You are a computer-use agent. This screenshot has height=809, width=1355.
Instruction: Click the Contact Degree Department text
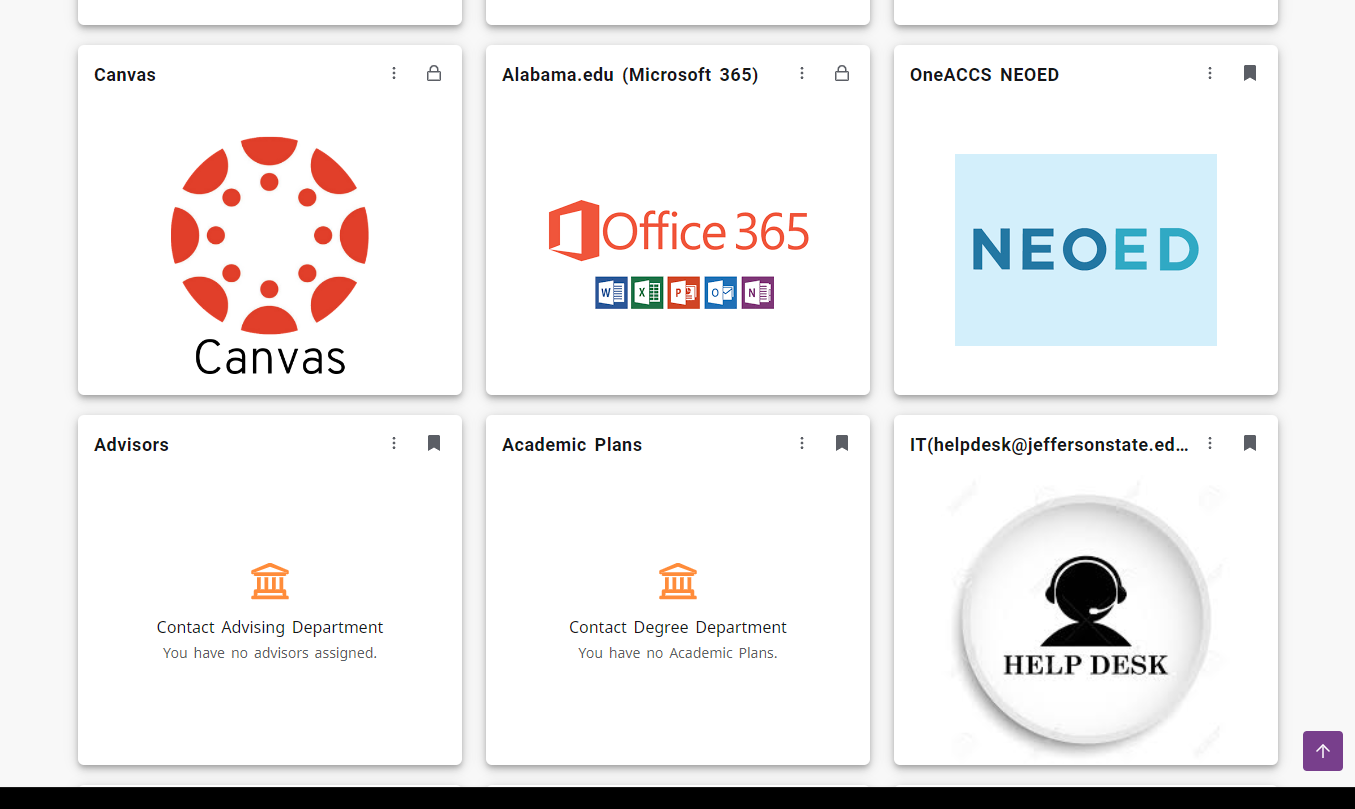coord(678,628)
